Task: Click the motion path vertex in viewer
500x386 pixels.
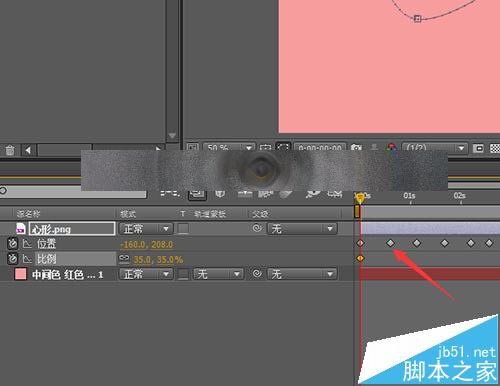Action: pos(417,19)
